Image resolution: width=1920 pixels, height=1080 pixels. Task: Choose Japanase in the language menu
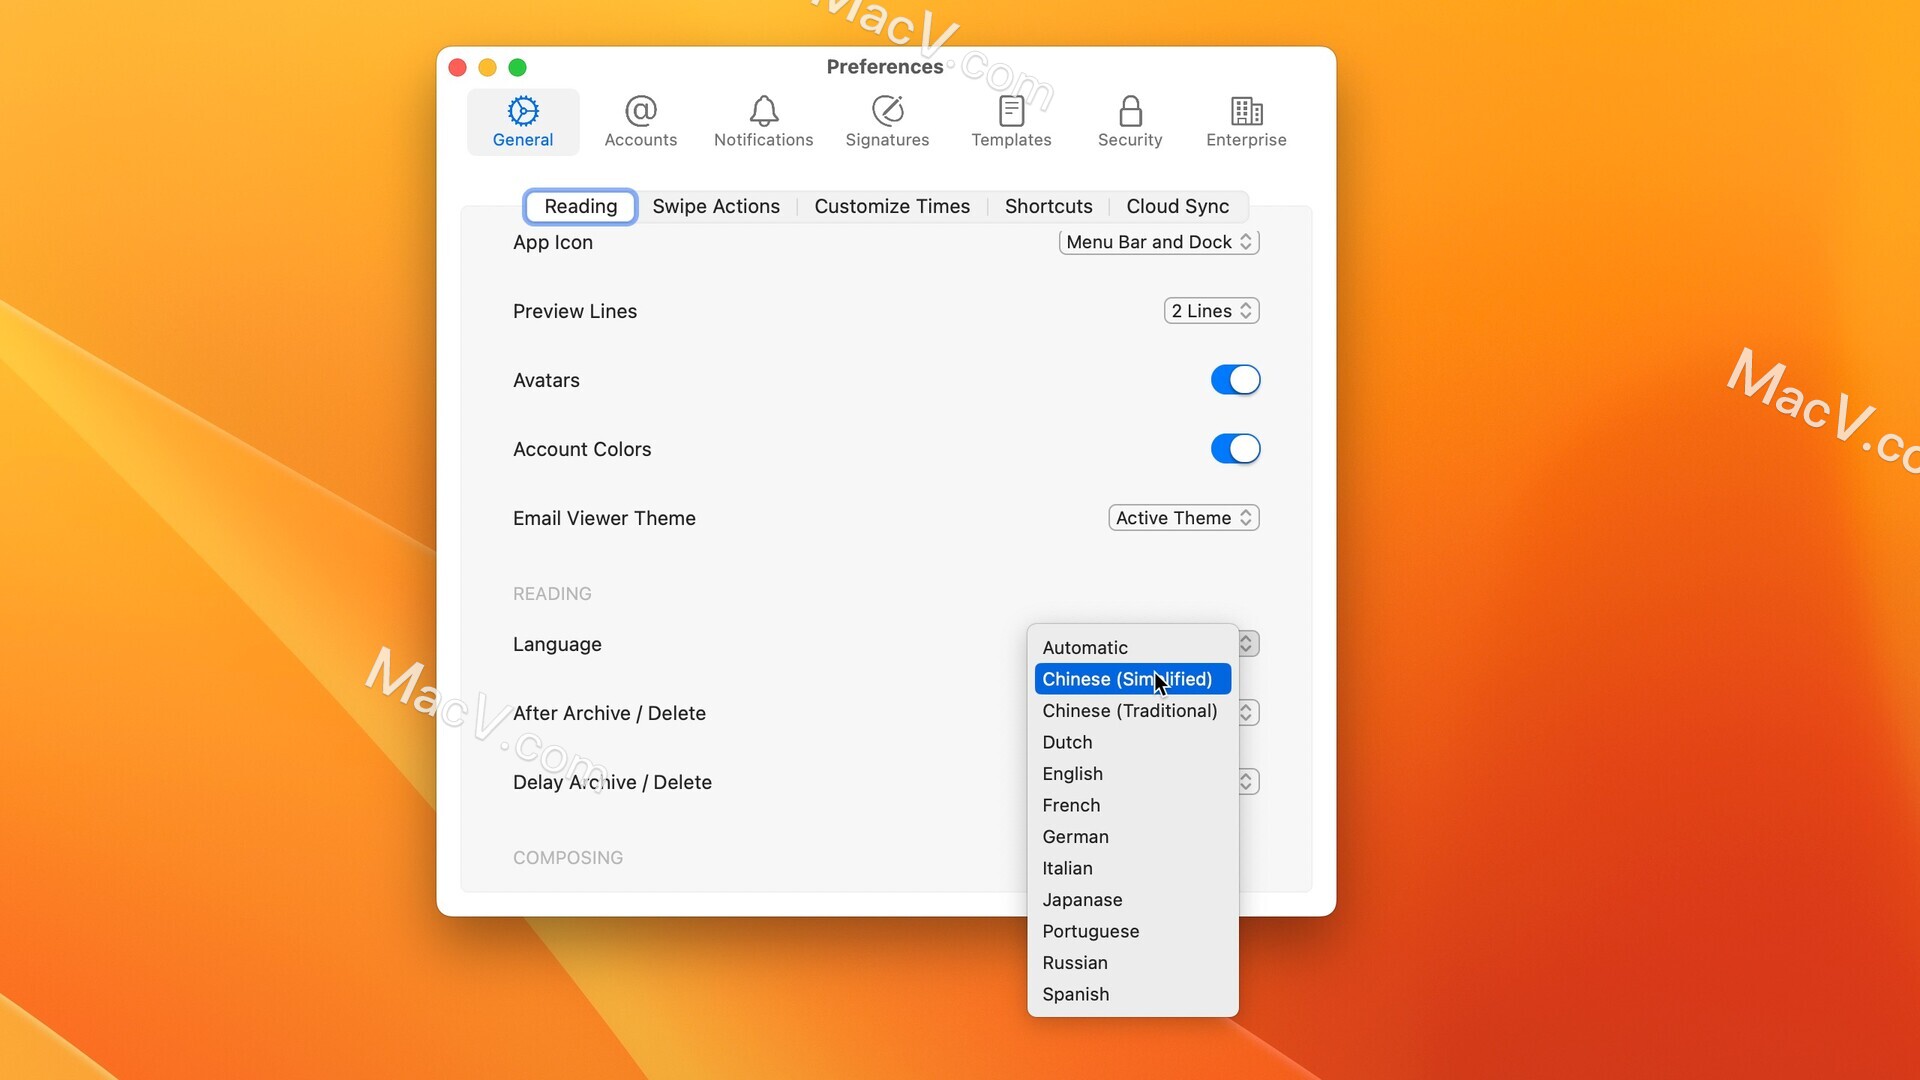point(1133,900)
